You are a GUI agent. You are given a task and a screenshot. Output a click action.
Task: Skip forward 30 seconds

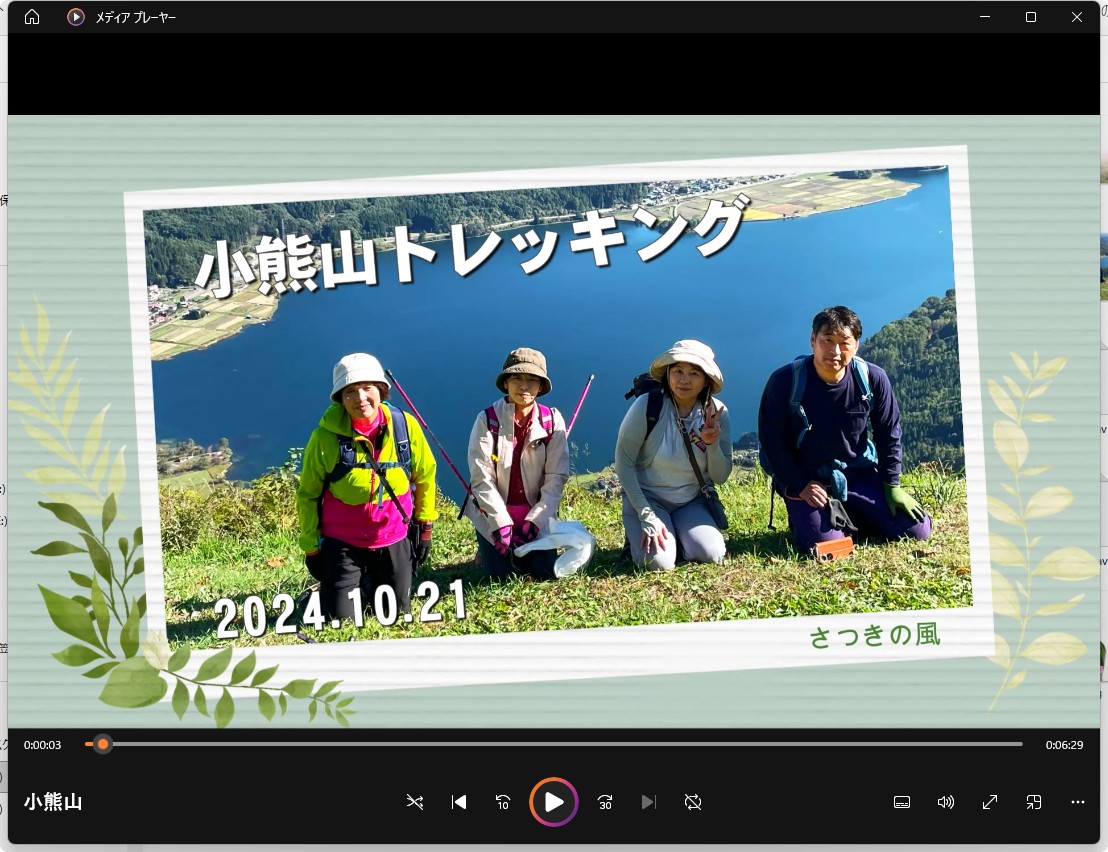604,802
